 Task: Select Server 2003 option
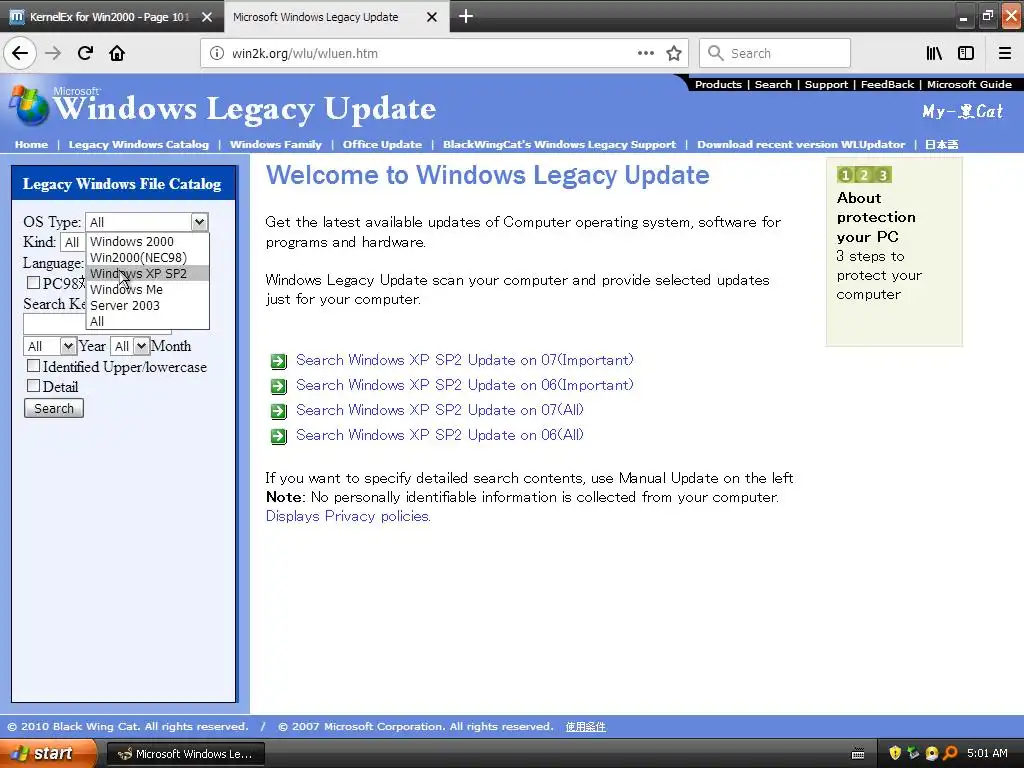pos(148,306)
